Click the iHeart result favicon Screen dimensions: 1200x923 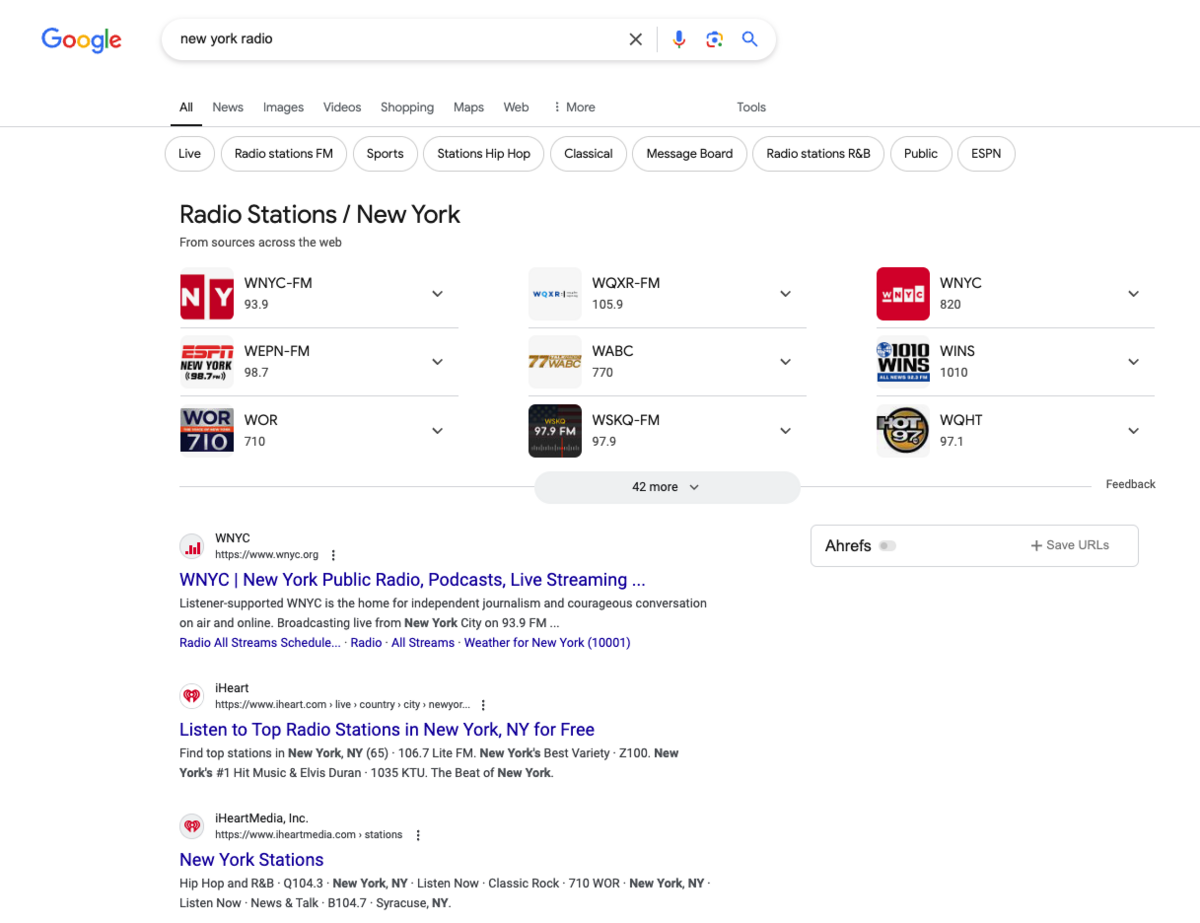[192, 697]
